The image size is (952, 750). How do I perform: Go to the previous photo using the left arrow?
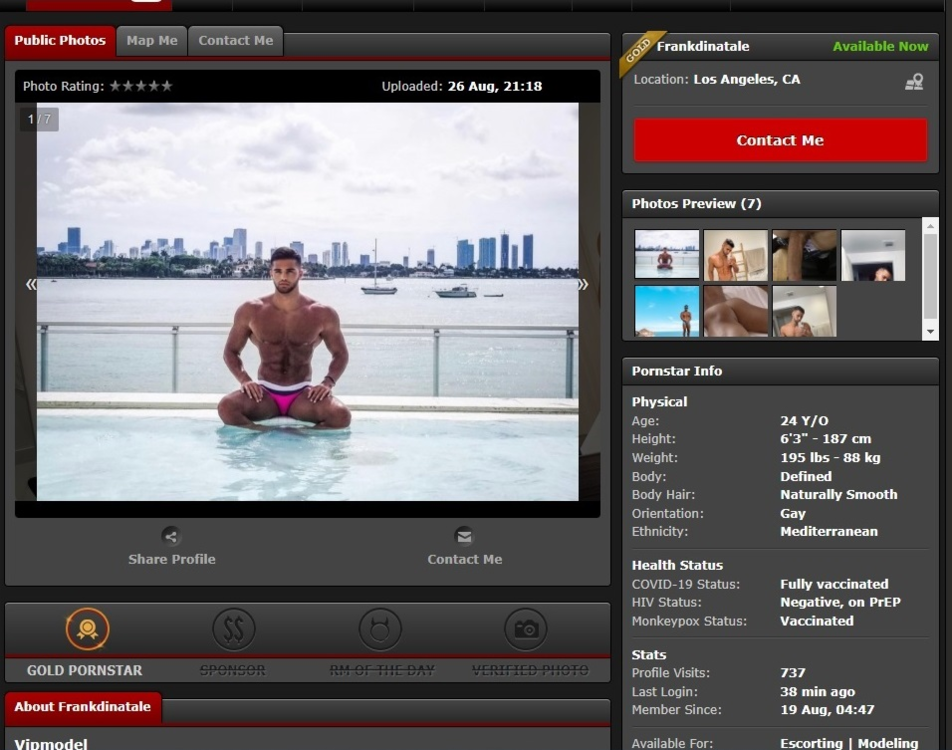click(31, 284)
